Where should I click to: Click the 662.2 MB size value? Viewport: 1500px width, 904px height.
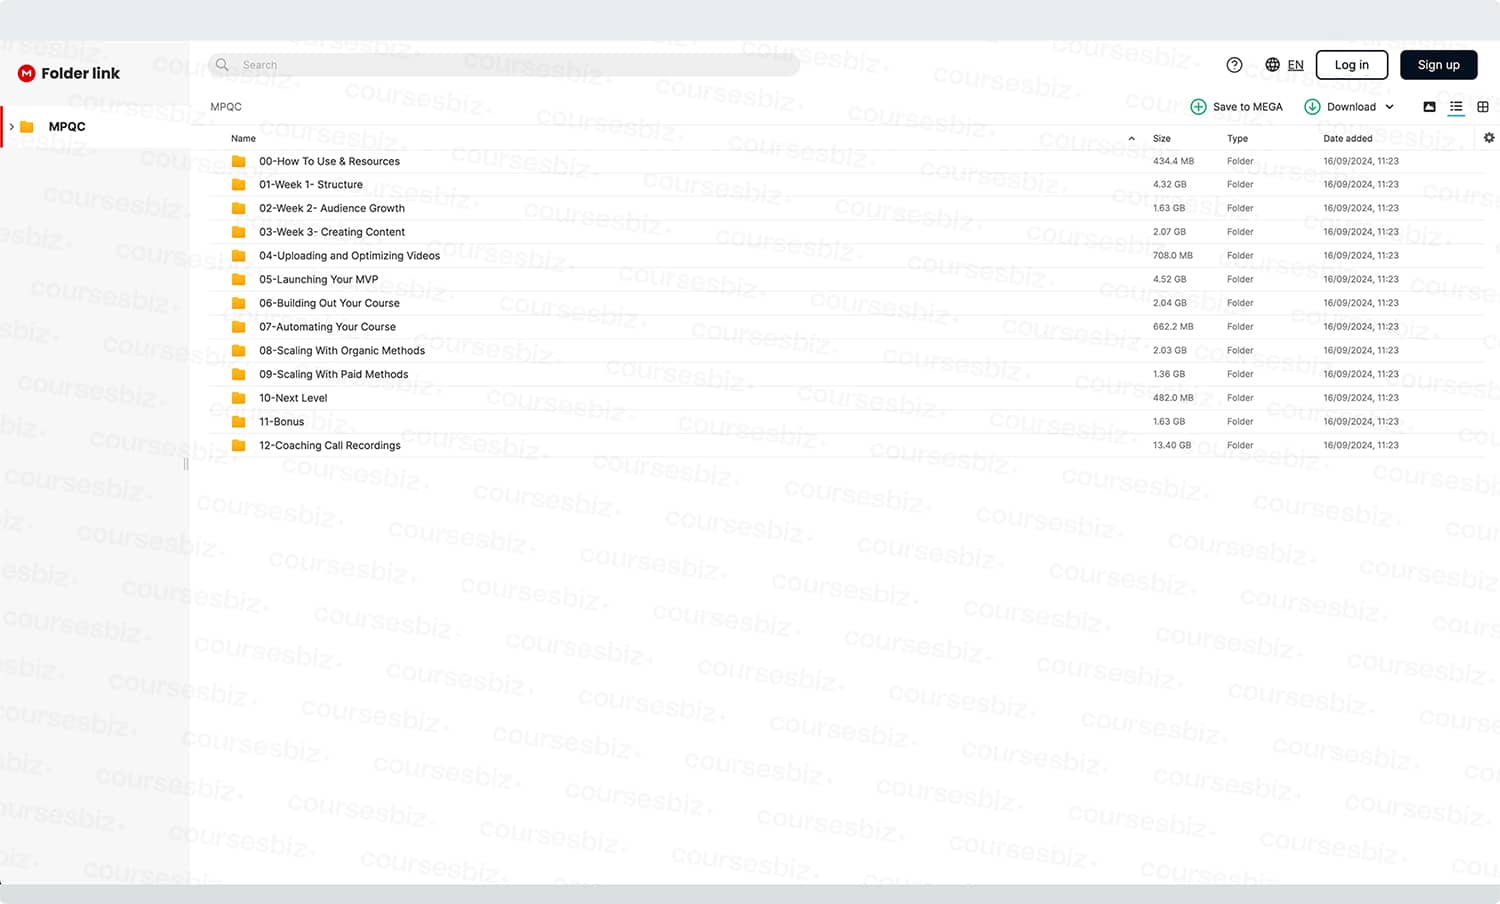tap(1173, 327)
